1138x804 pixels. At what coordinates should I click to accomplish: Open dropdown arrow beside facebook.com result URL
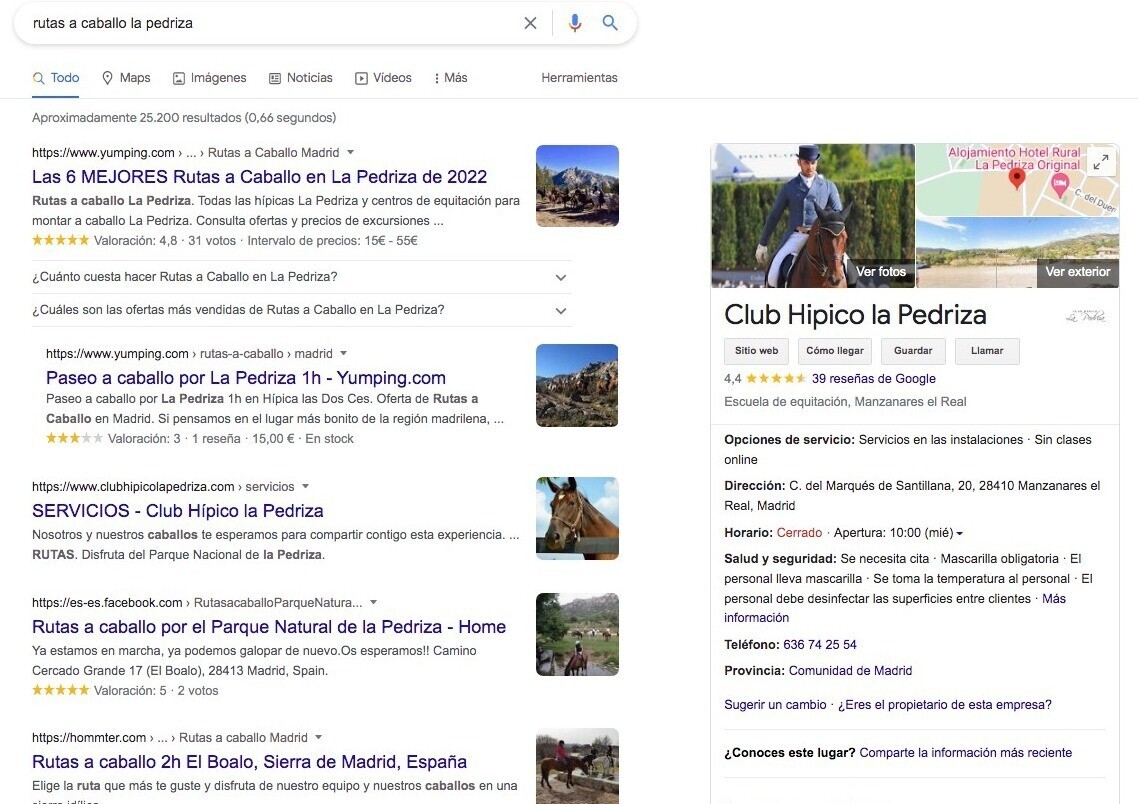pos(374,602)
